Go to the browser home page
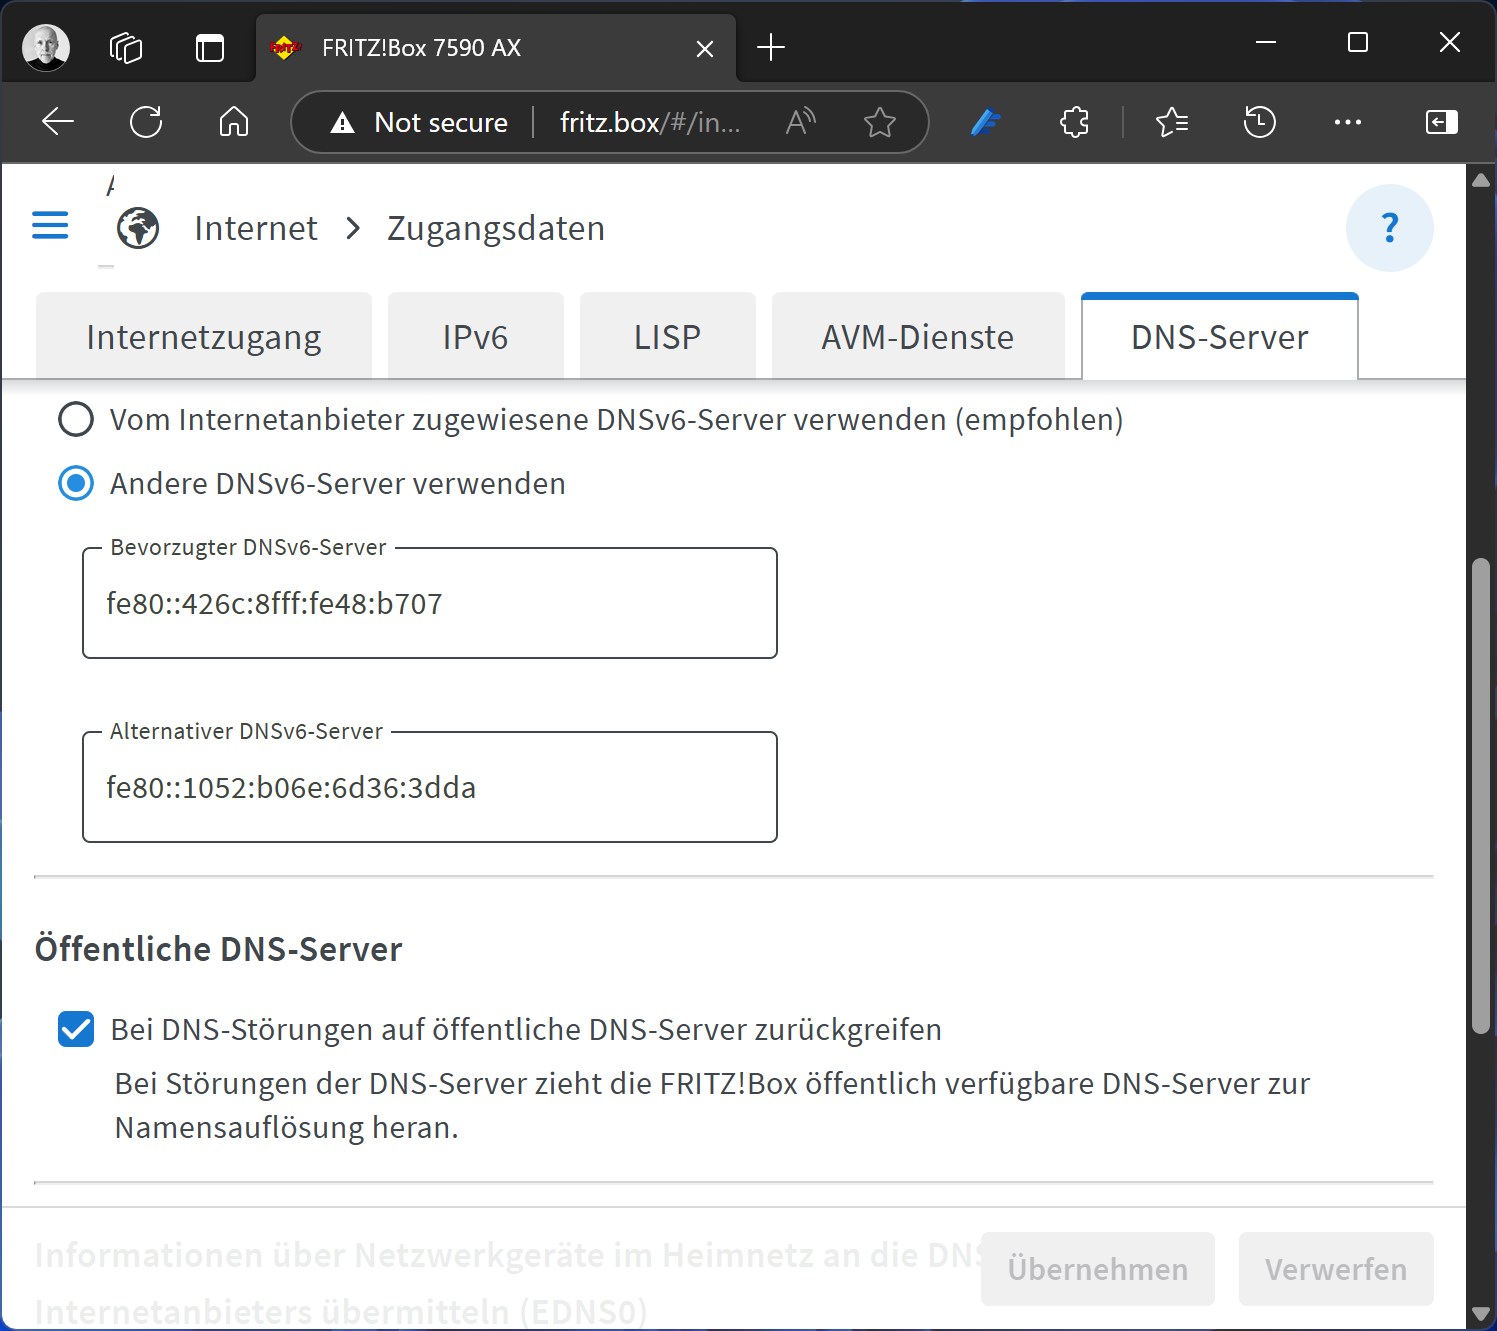 pos(234,122)
